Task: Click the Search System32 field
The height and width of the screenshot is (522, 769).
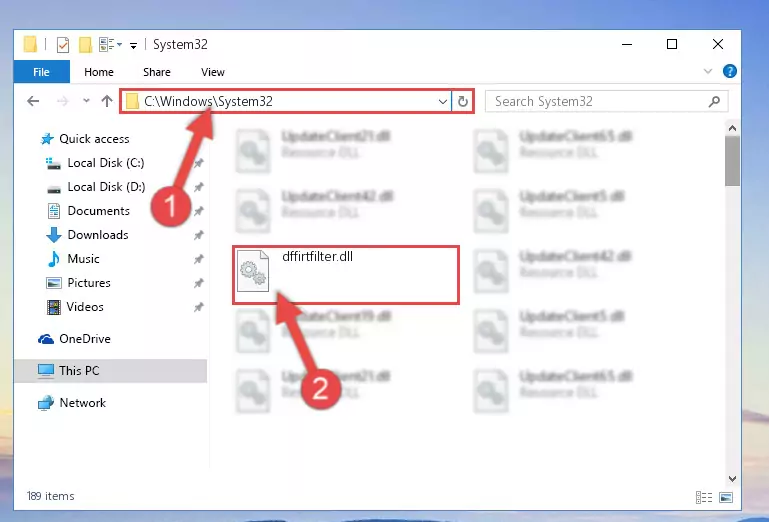Action: pos(606,102)
